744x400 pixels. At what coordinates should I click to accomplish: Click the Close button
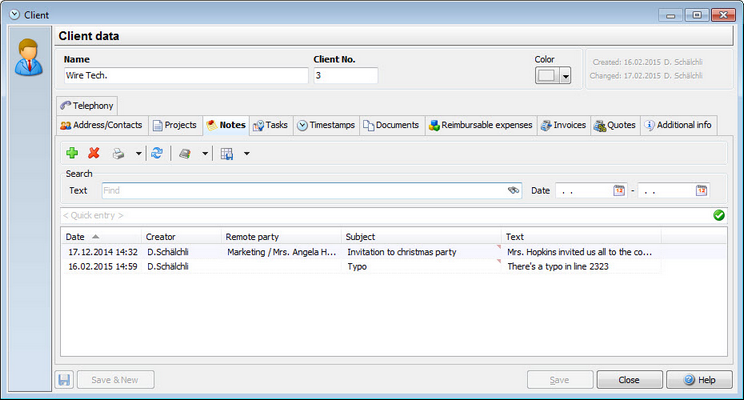(629, 380)
